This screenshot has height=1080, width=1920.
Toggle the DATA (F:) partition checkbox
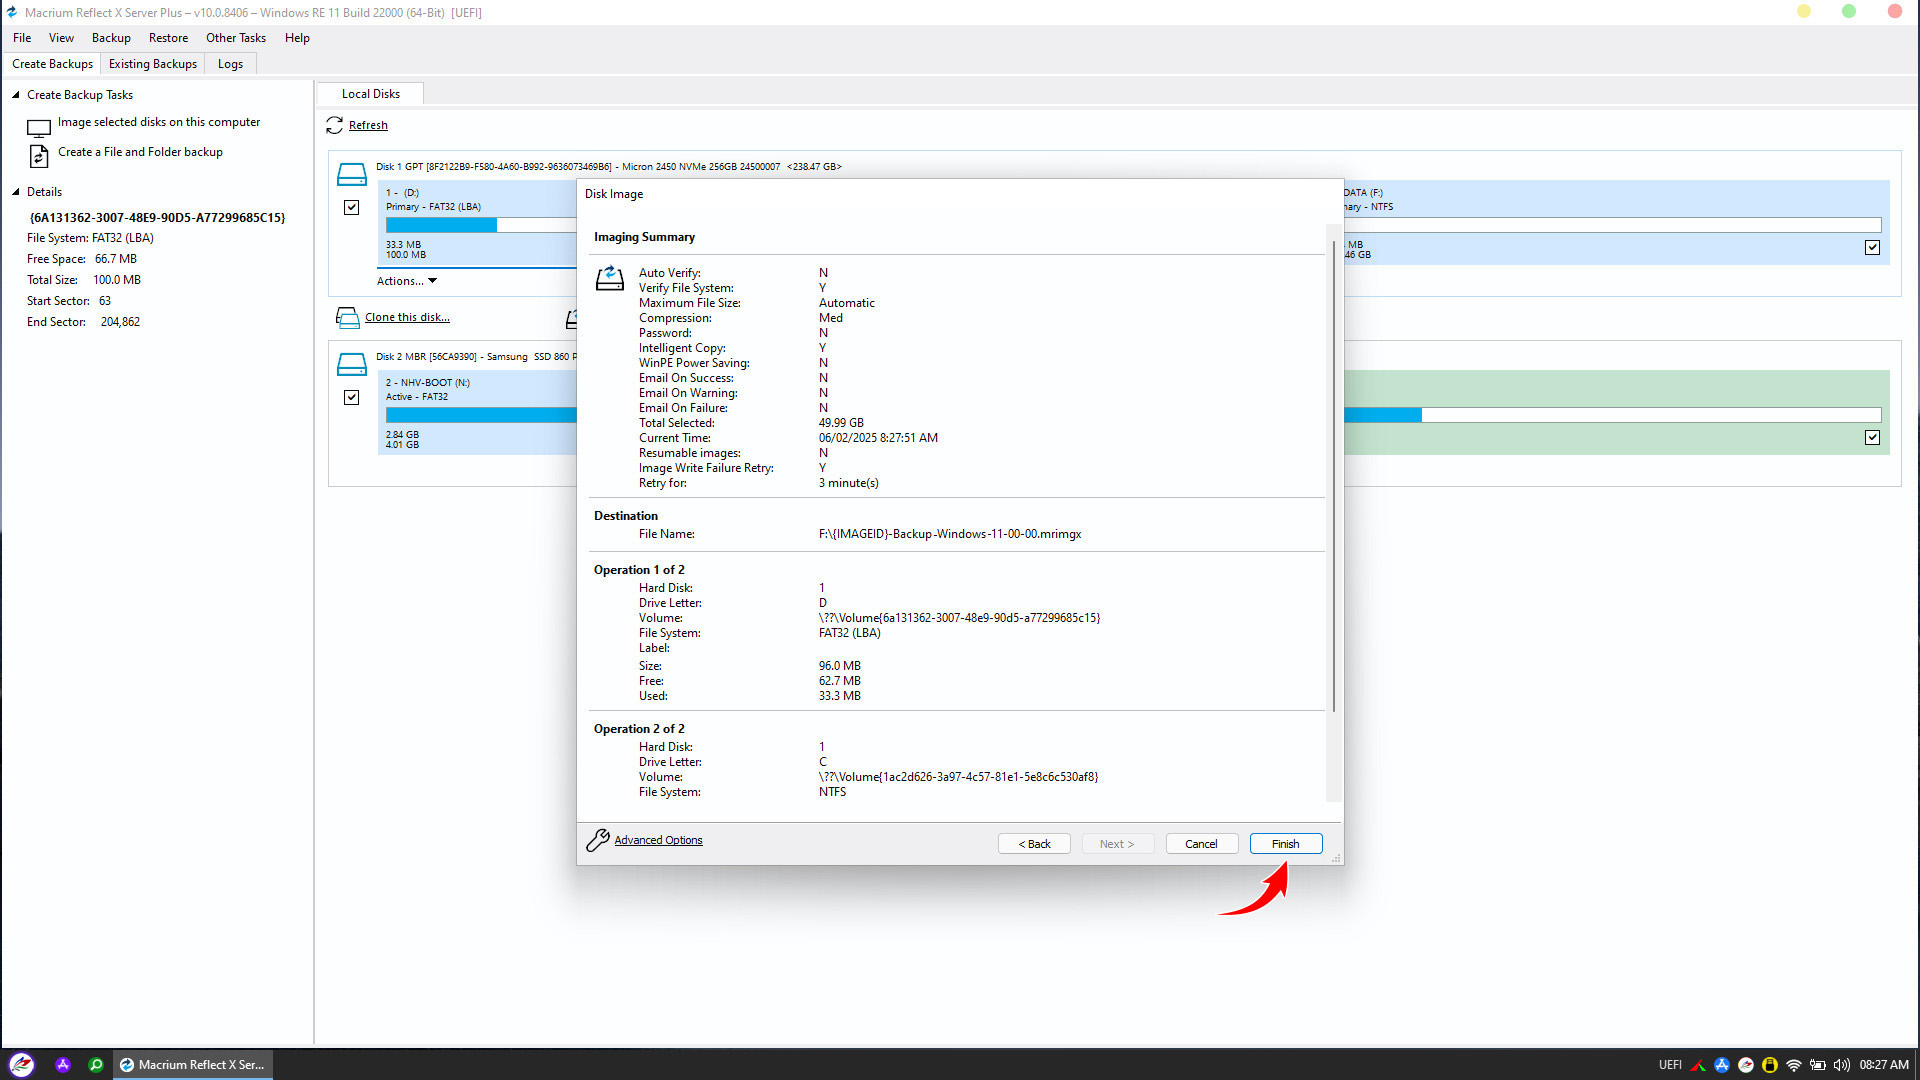[x=1872, y=248]
